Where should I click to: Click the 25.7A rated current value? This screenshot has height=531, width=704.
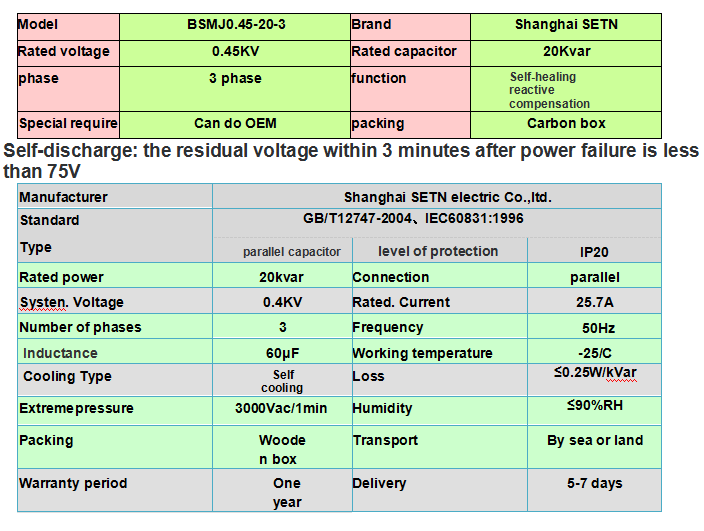[x=592, y=302]
